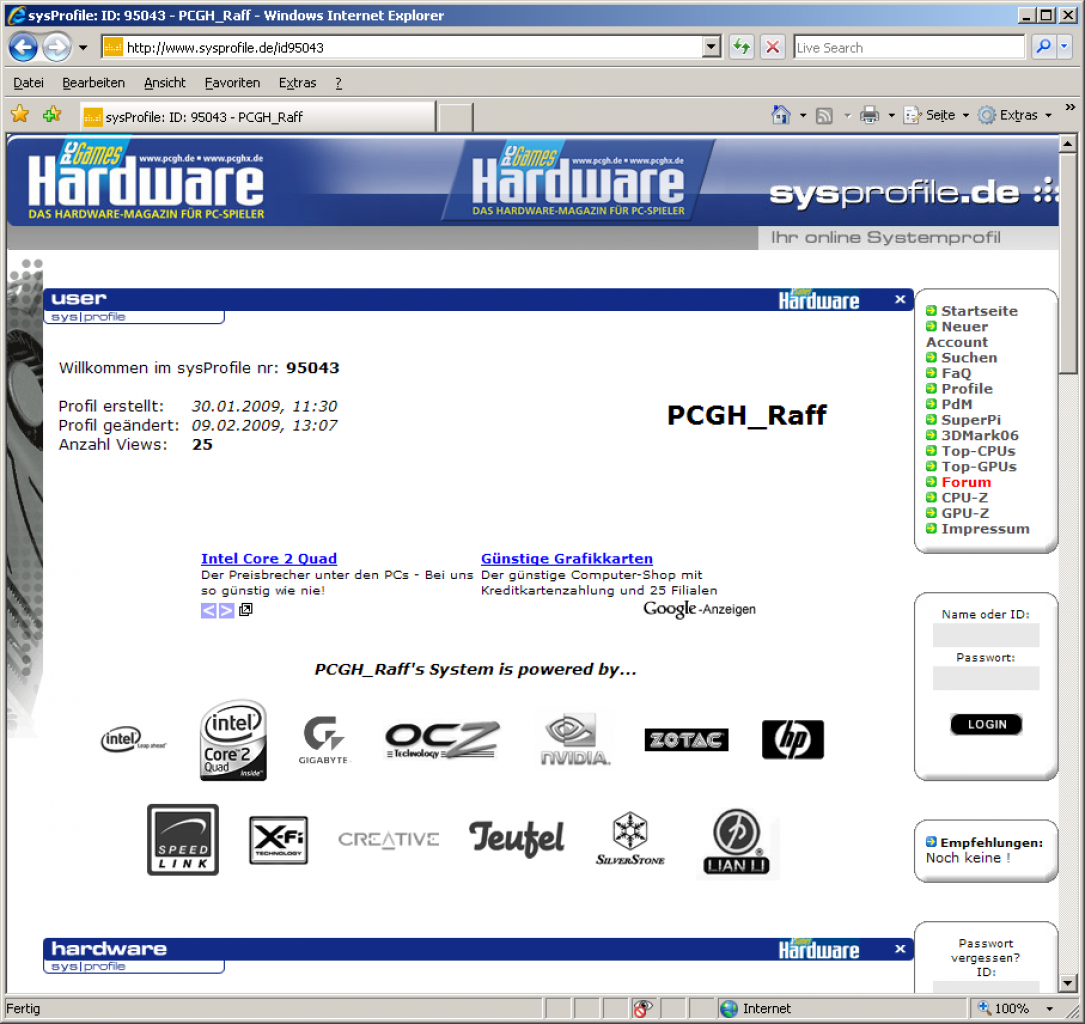1085x1024 pixels.
Task: Open the SuperPi sidebar link
Action: click(x=971, y=420)
